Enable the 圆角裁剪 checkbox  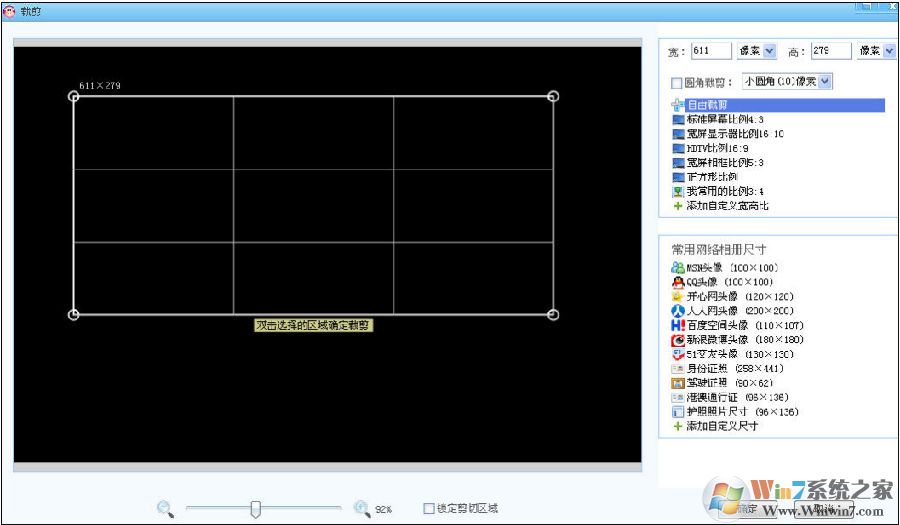(677, 82)
